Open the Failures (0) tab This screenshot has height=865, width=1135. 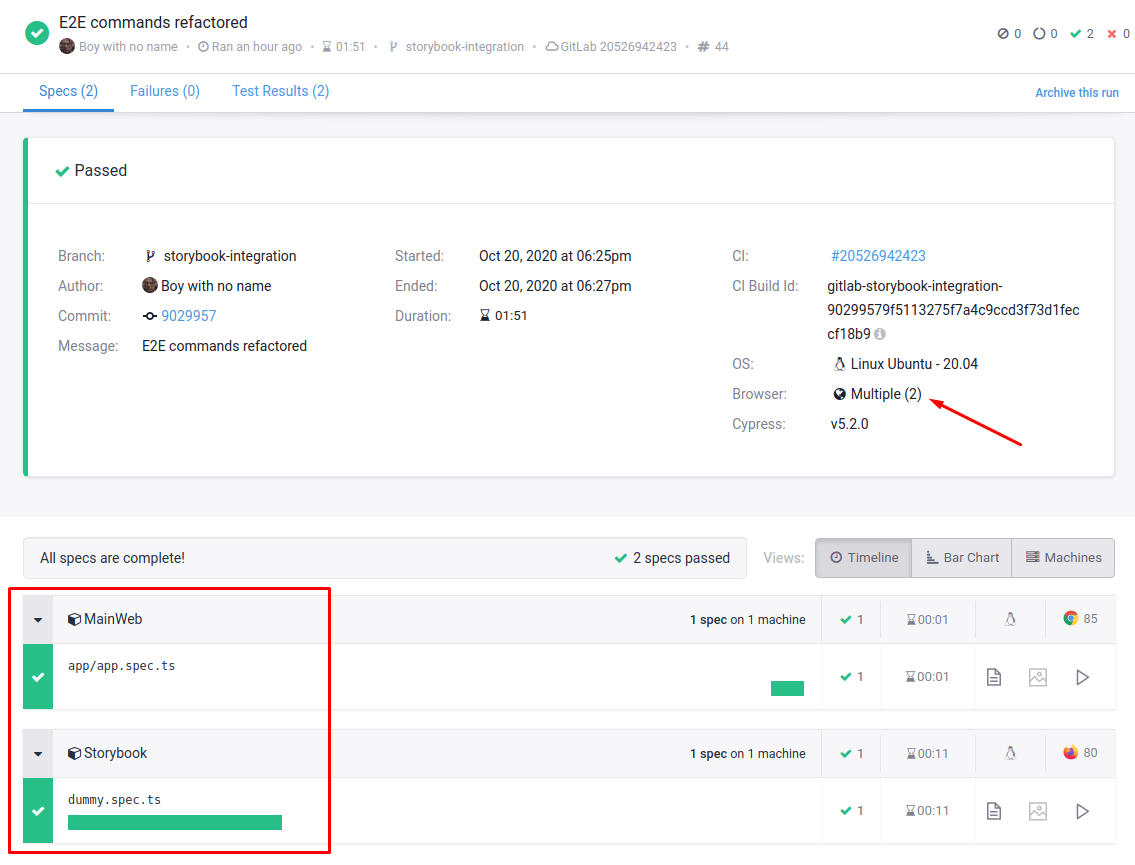[165, 91]
